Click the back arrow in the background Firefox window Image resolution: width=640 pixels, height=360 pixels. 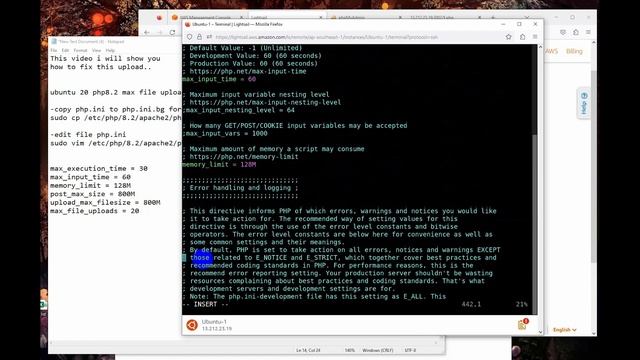[147, 32]
